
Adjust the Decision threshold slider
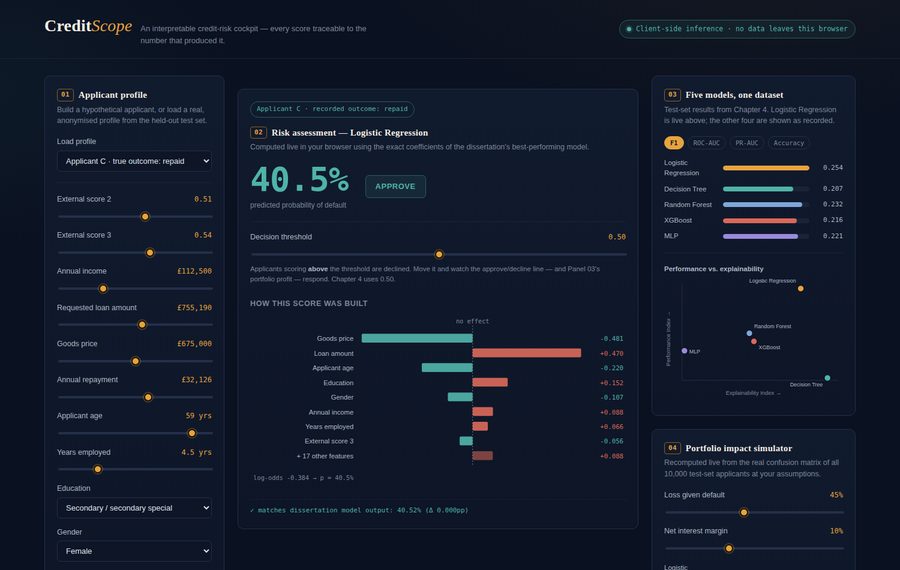tap(439, 254)
